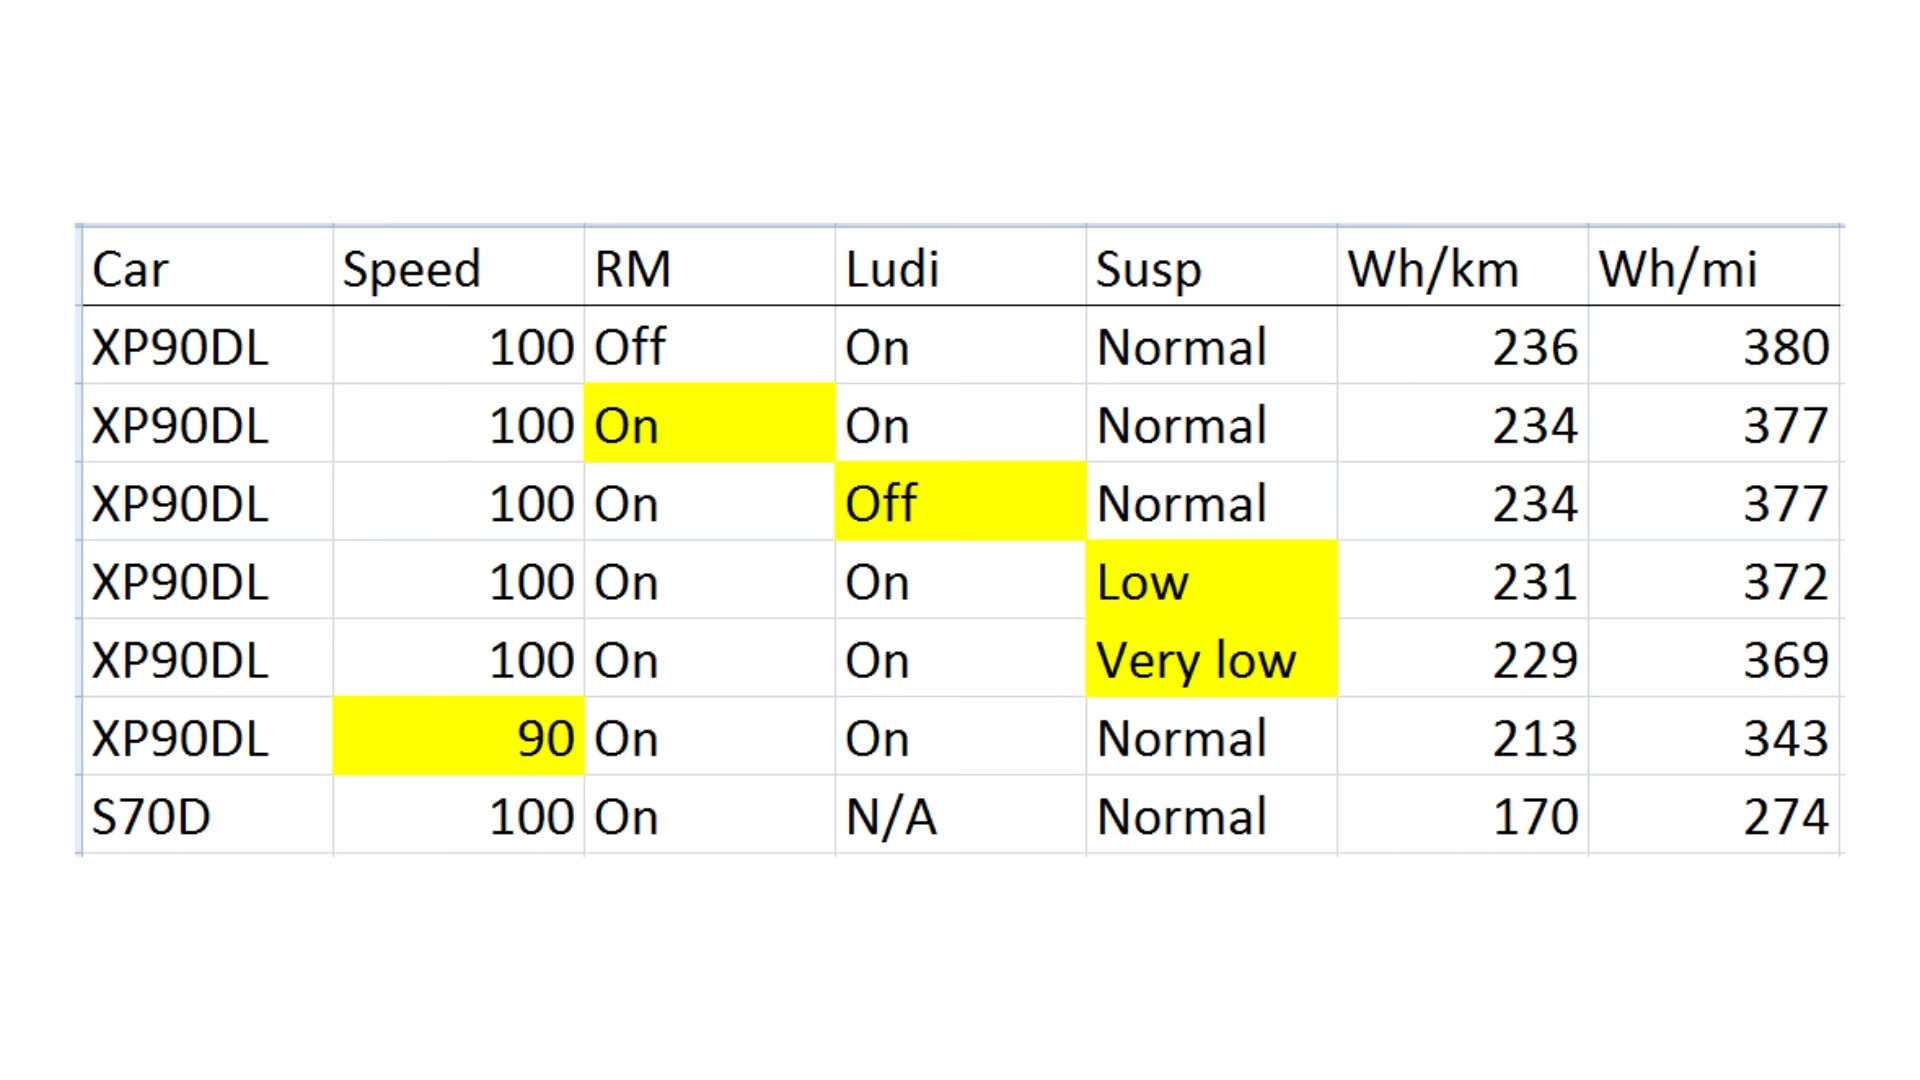The height and width of the screenshot is (1080, 1920).
Task: Click the highlighted speed 90 cell
Action: (458, 736)
